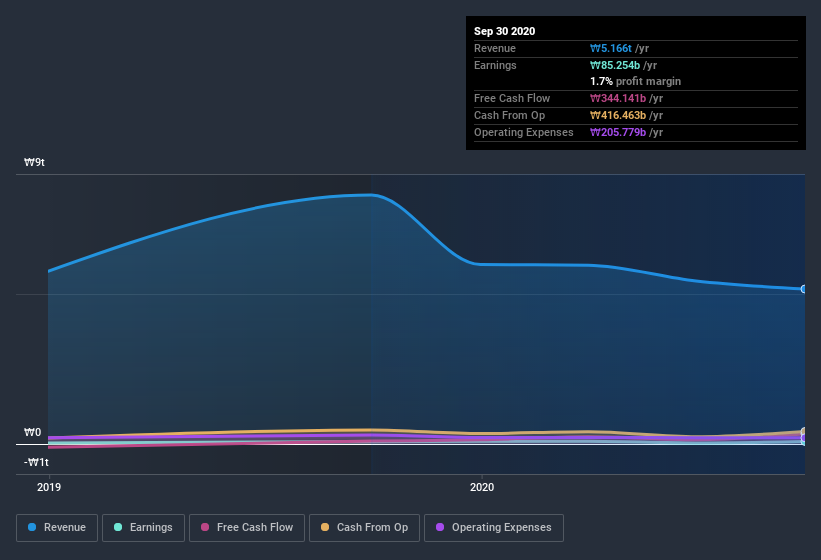Click the Operating Expenses label in tooltip
The width and height of the screenshot is (821, 560).
click(524, 132)
